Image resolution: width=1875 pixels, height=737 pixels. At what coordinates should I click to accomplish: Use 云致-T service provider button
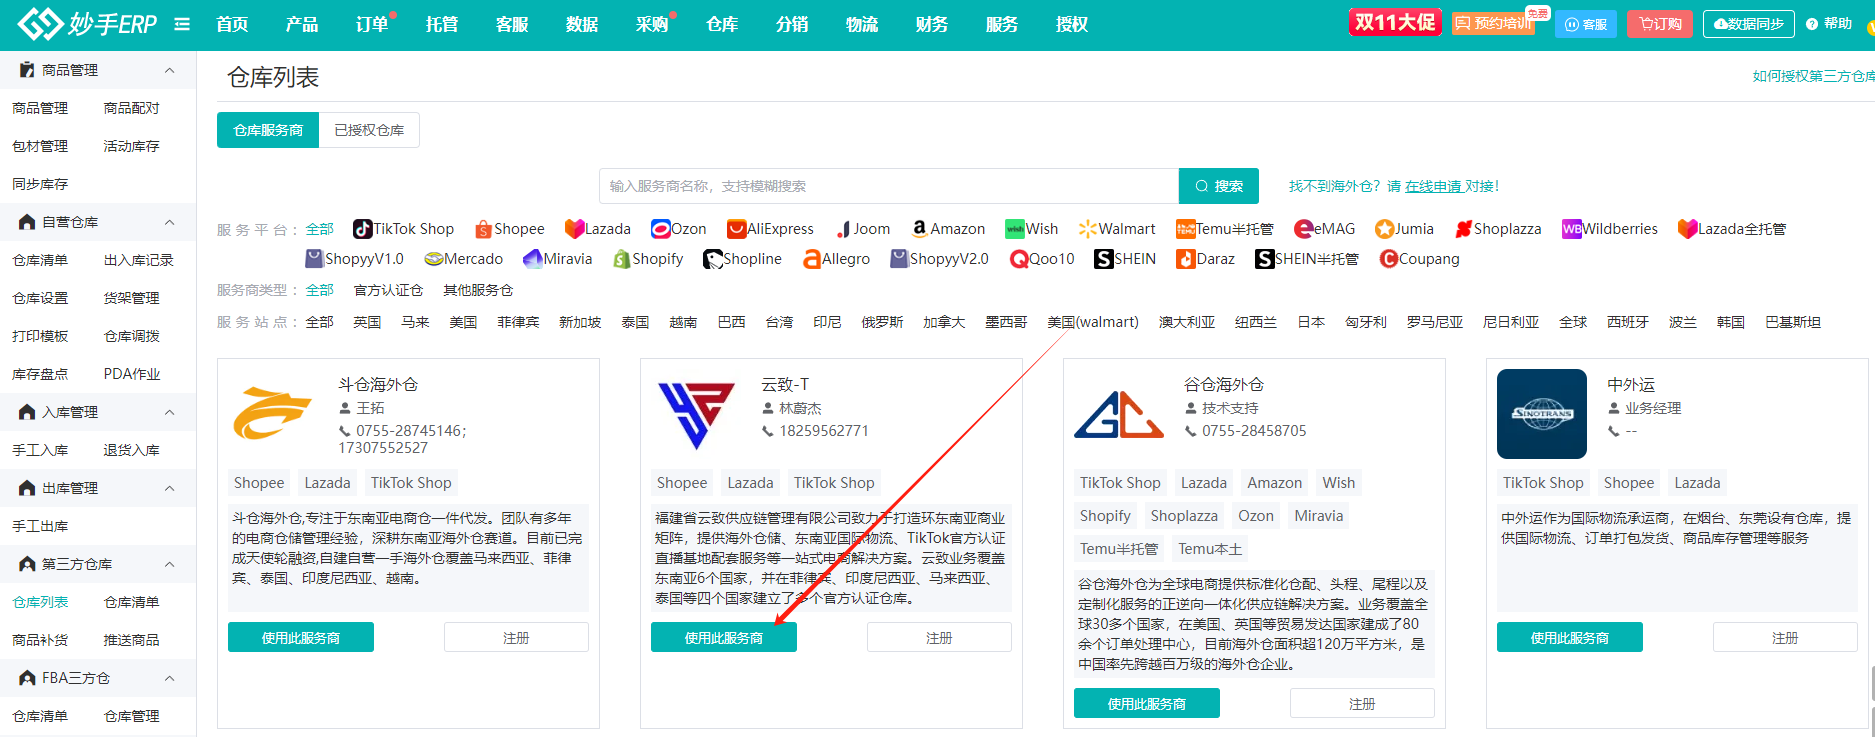[724, 637]
